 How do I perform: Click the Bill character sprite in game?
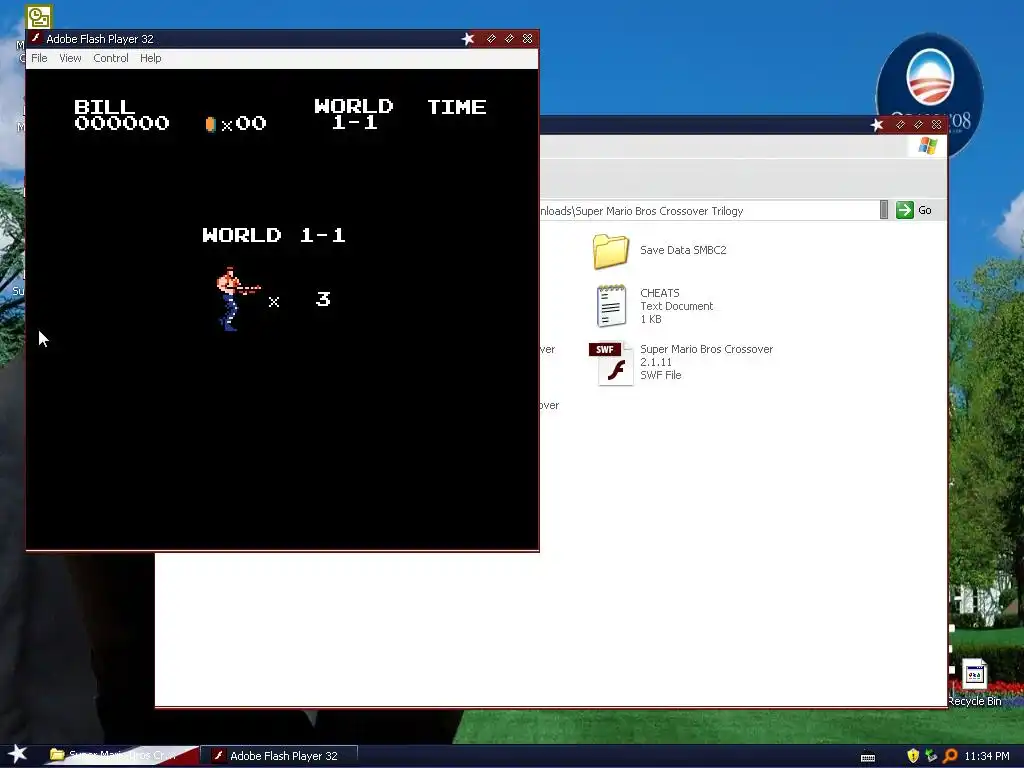238,298
